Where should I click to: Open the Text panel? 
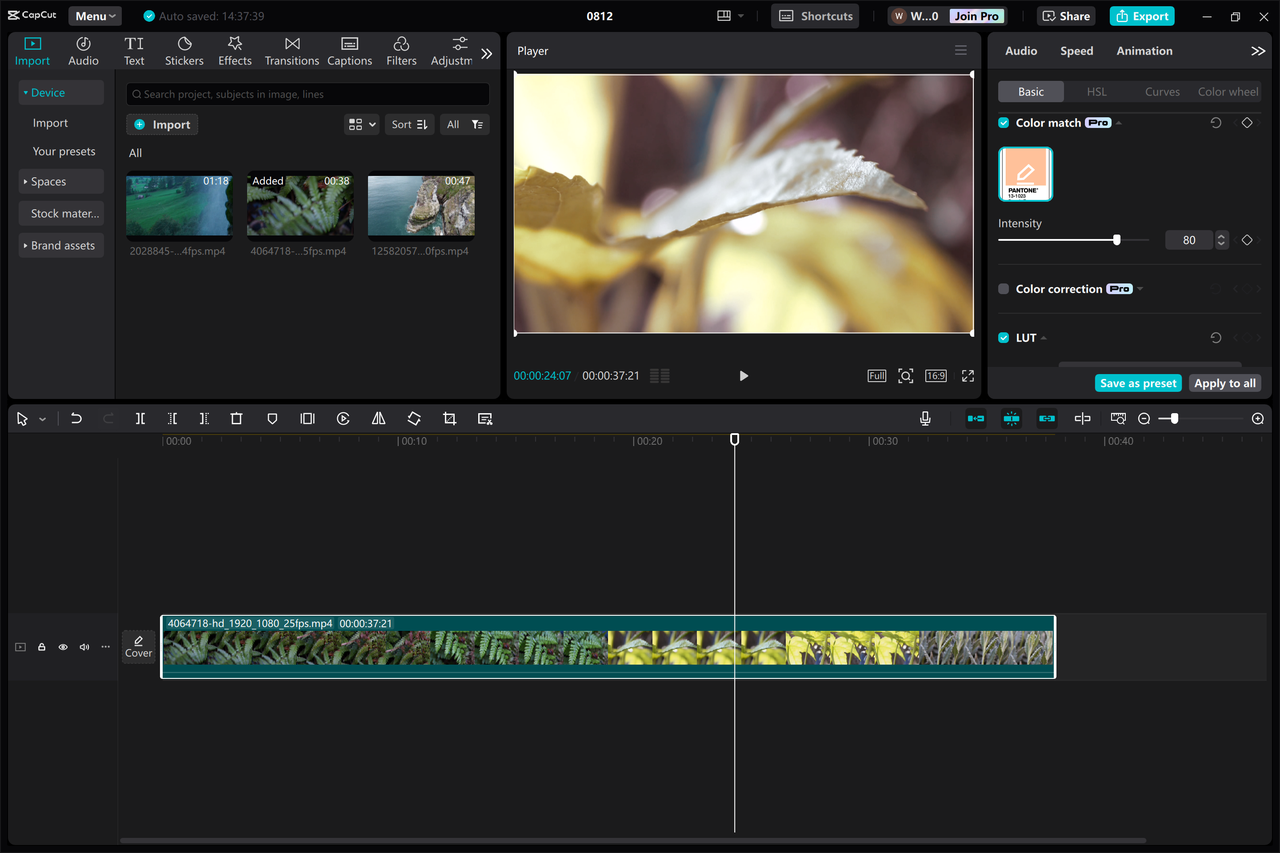click(x=134, y=50)
